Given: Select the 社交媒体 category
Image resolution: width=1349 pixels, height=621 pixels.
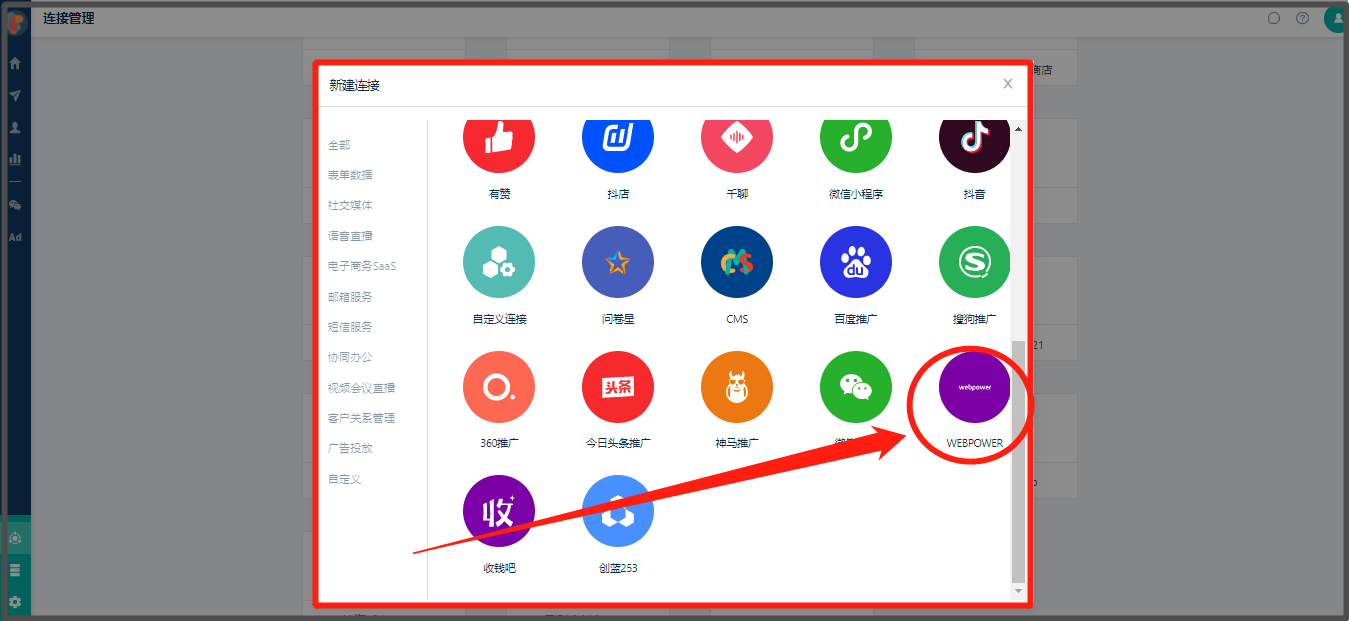Looking at the screenshot, I should 350,205.
